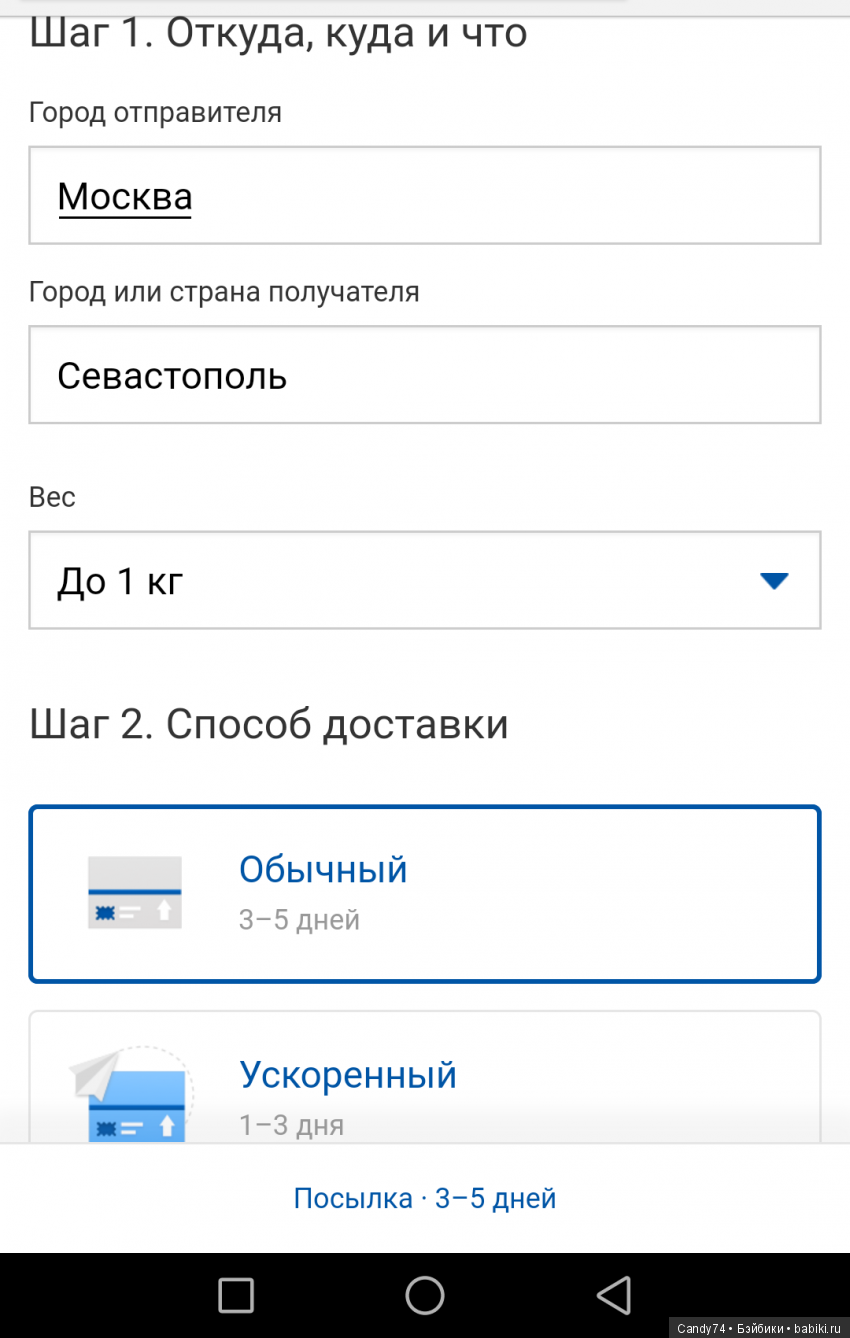
Task: Tap the "Шаг 2. Способ доставки" heading
Action: pos(269,724)
